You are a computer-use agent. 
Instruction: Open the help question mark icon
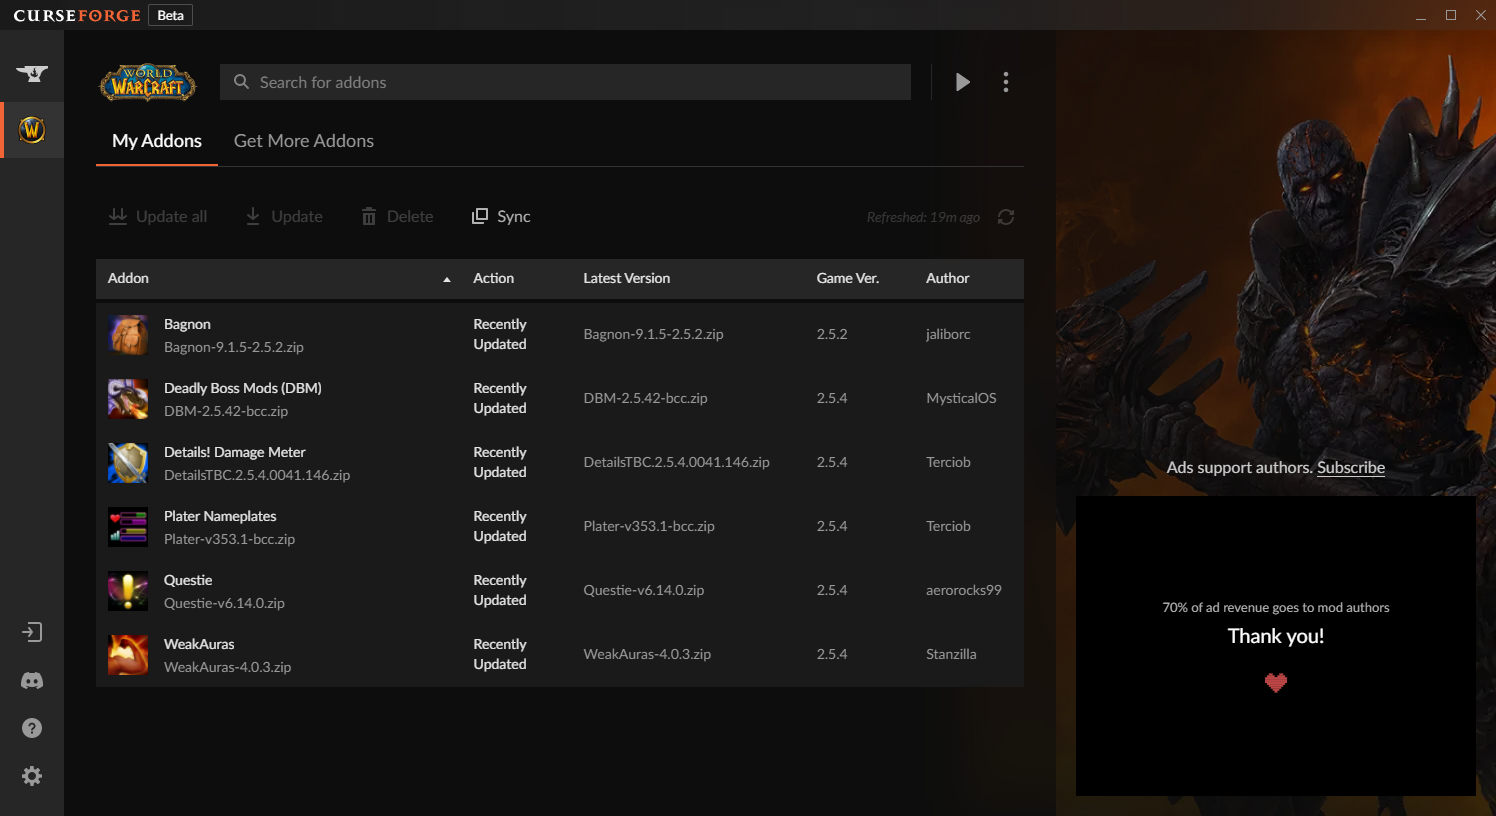[x=32, y=728]
